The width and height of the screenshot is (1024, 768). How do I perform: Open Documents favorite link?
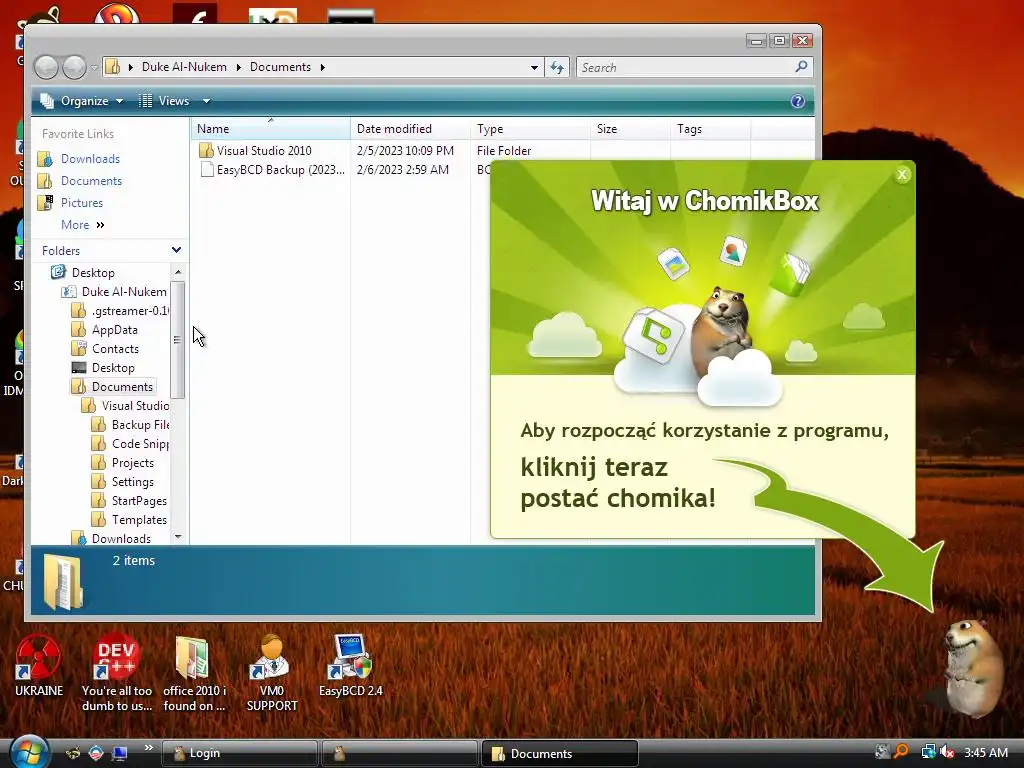80,181
